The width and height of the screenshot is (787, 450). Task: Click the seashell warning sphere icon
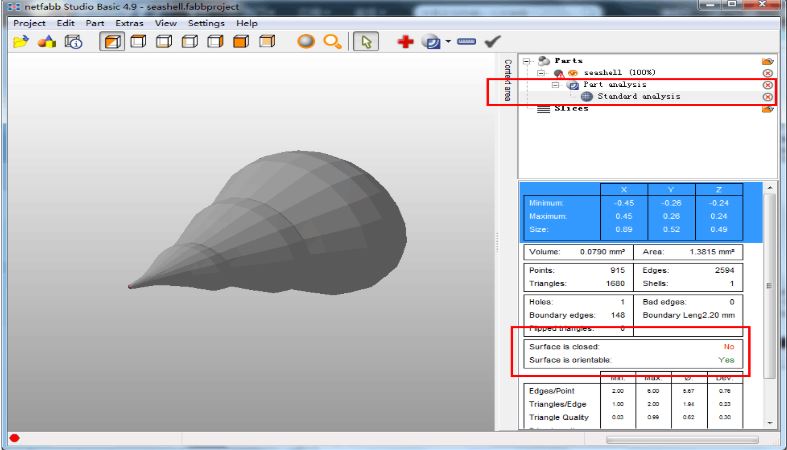pyautogui.click(x=559, y=74)
